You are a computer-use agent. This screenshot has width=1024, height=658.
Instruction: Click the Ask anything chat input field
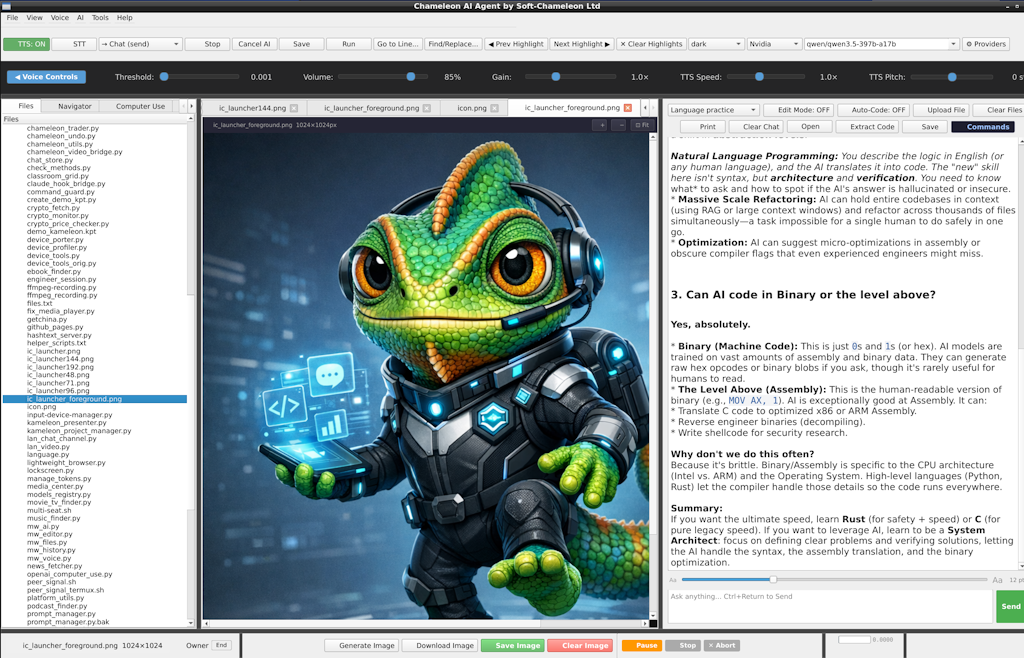coord(829,606)
